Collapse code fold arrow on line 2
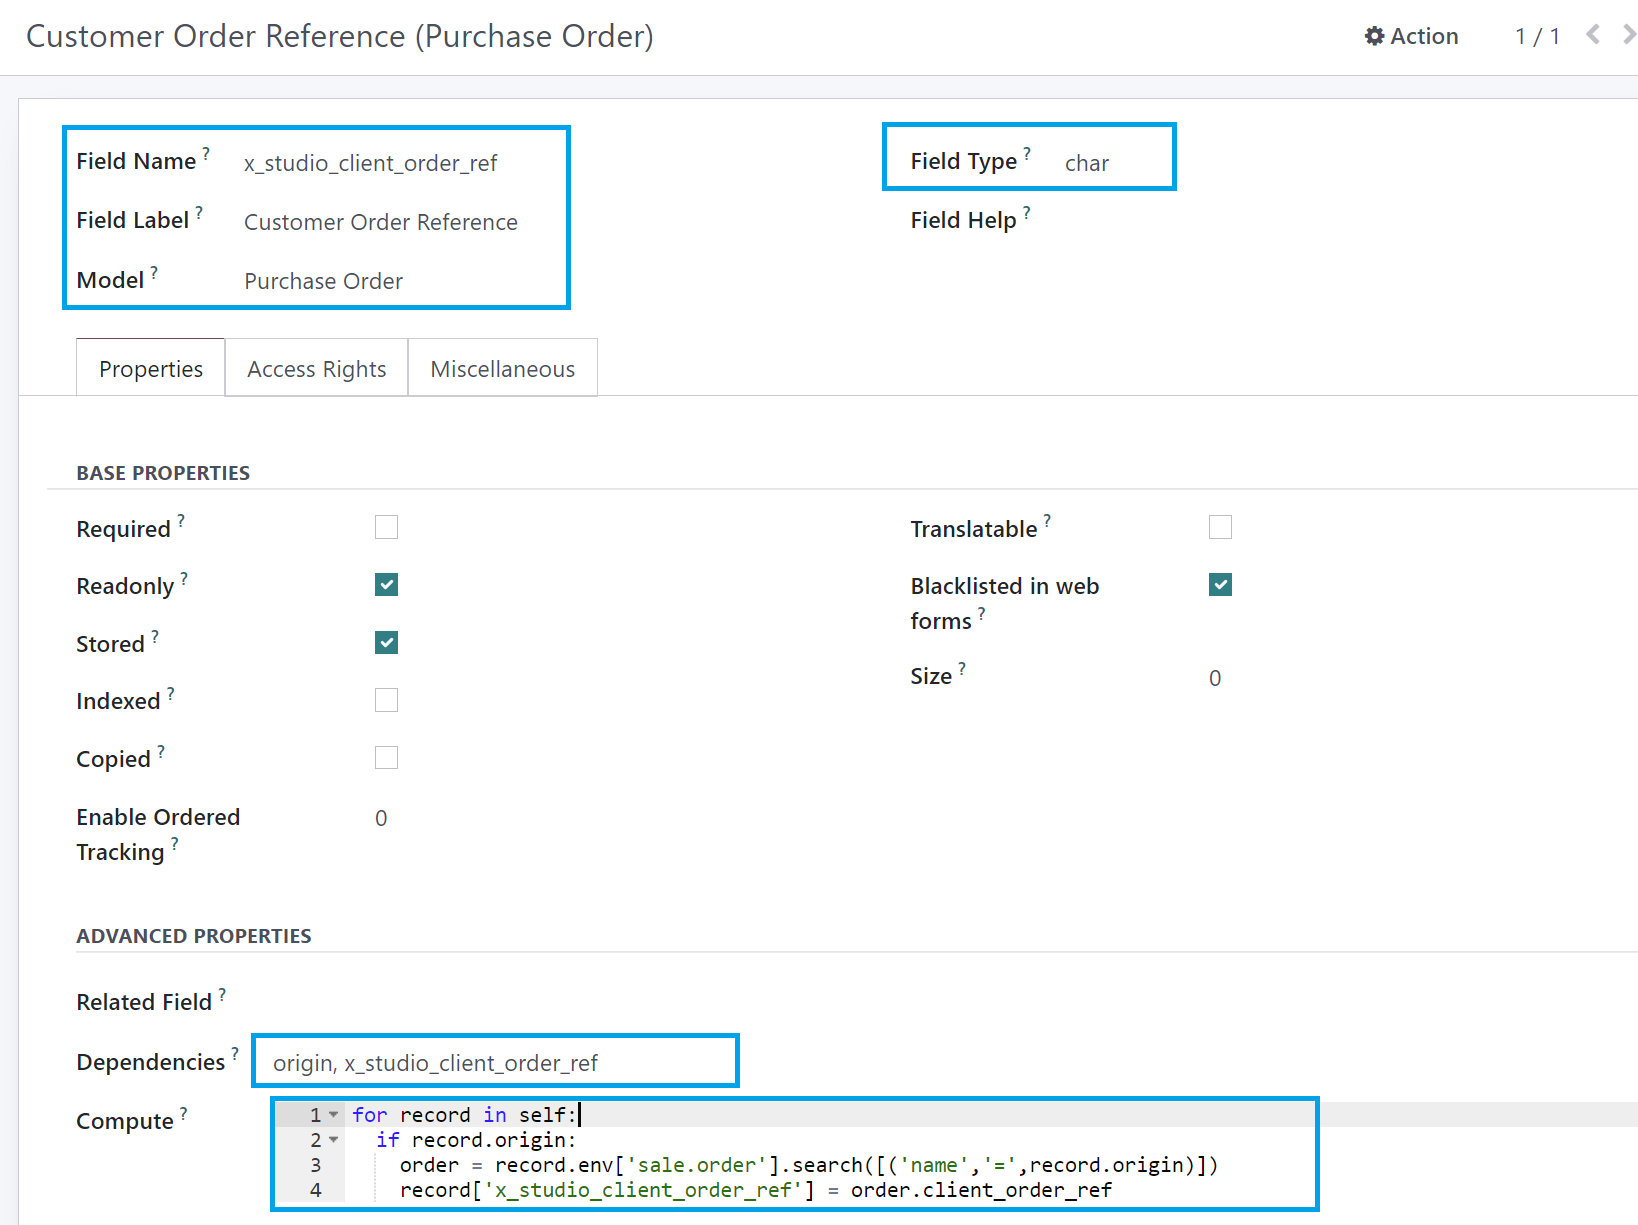 coord(333,1139)
